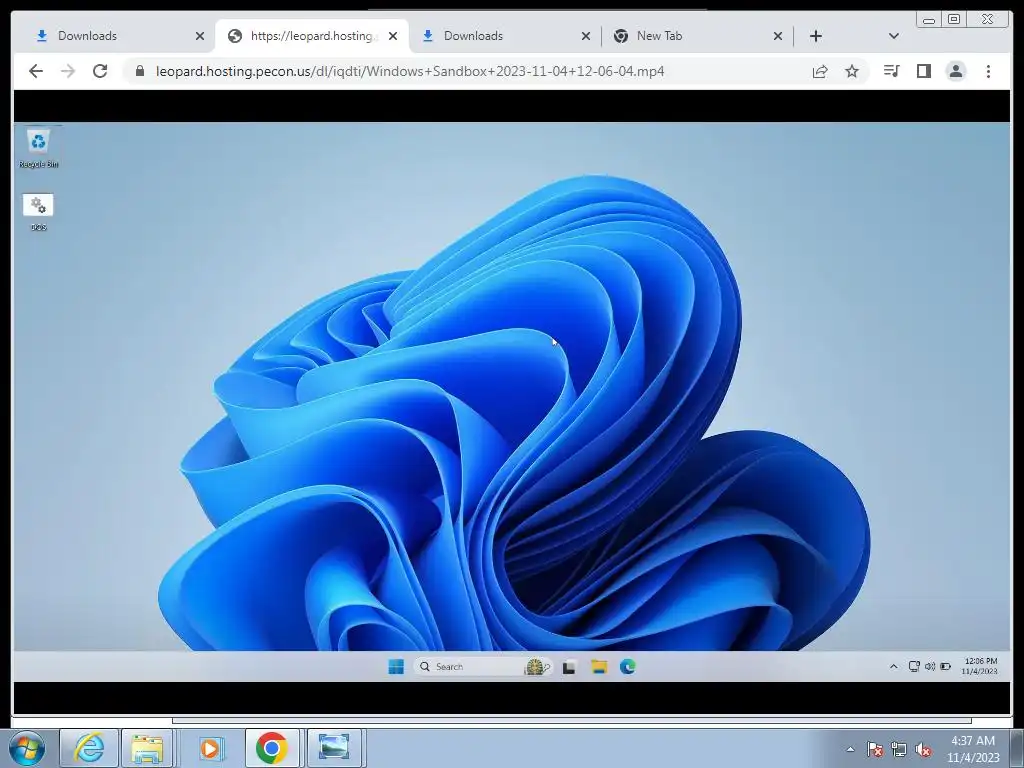The image size is (1024, 768).
Task: Close the first Downloads tab
Action: click(200, 36)
